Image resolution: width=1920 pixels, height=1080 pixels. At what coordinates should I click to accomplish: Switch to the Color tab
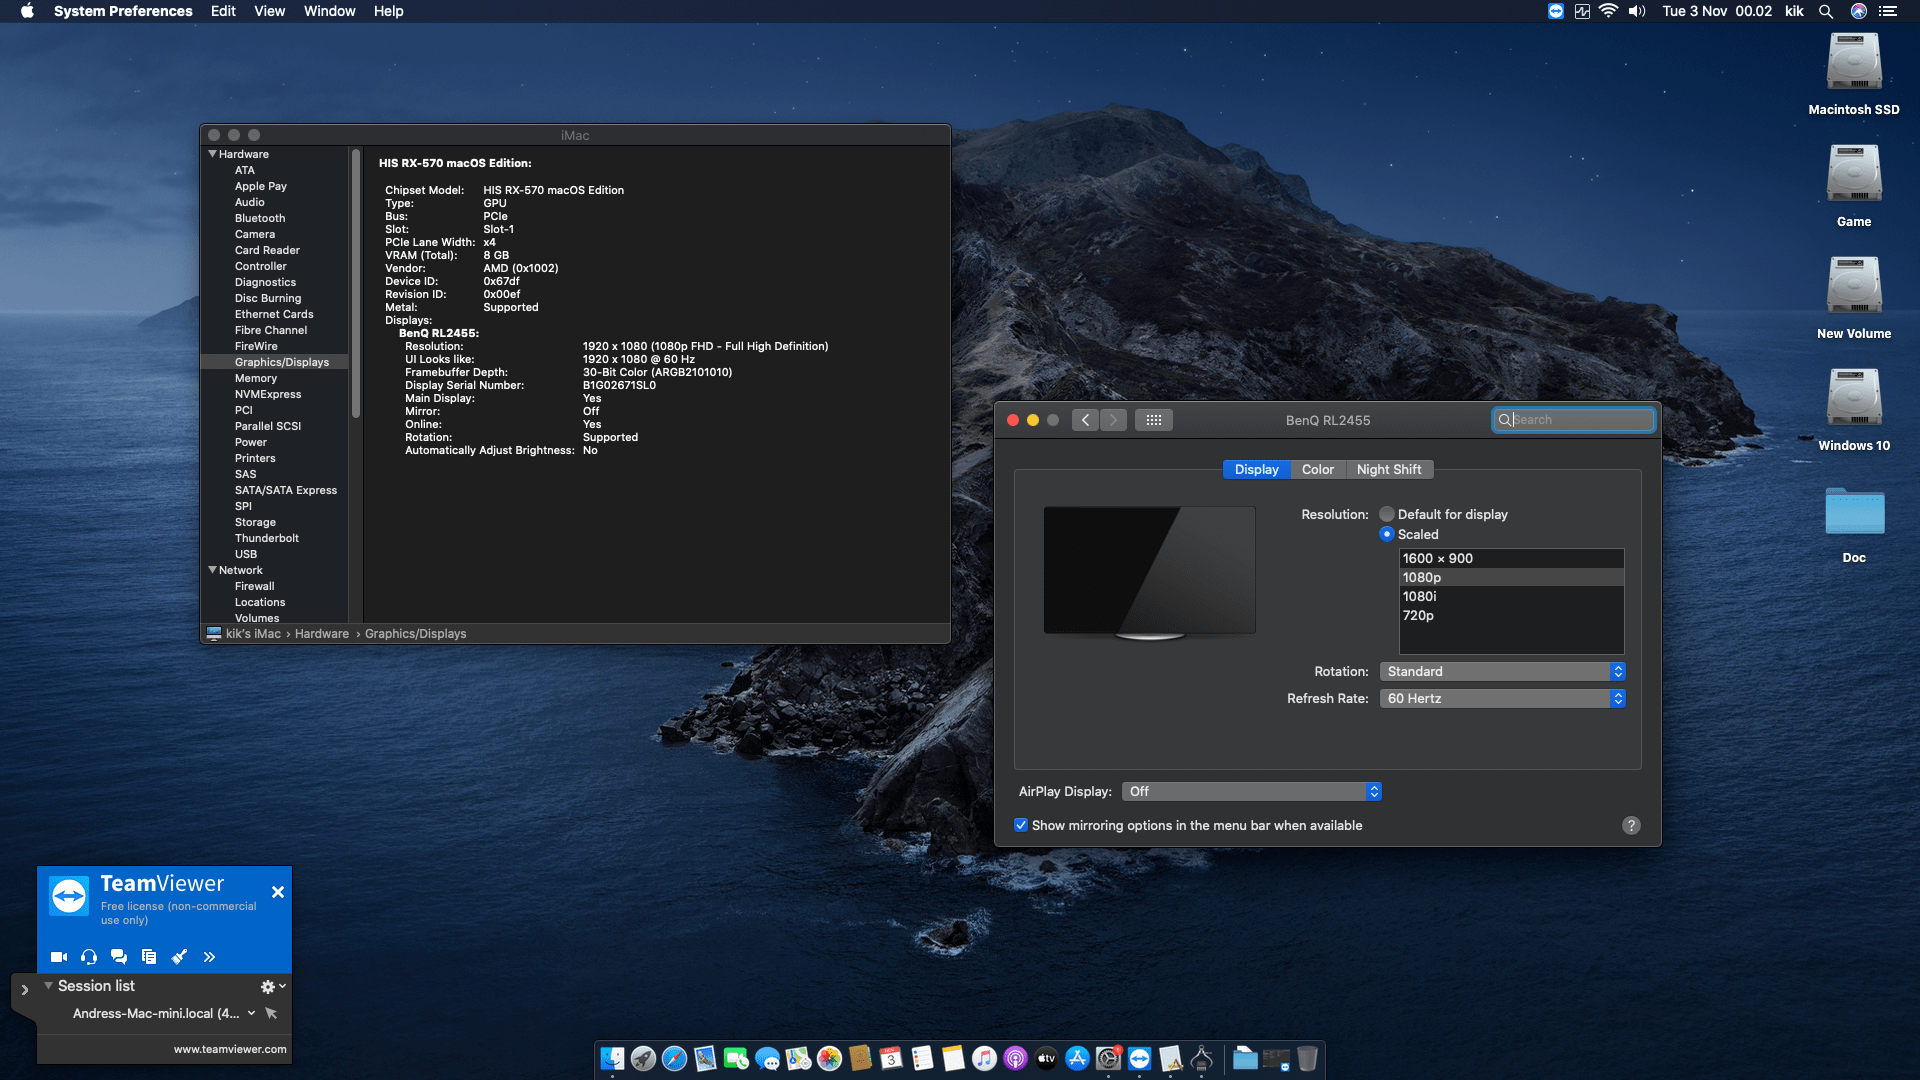pos(1317,469)
